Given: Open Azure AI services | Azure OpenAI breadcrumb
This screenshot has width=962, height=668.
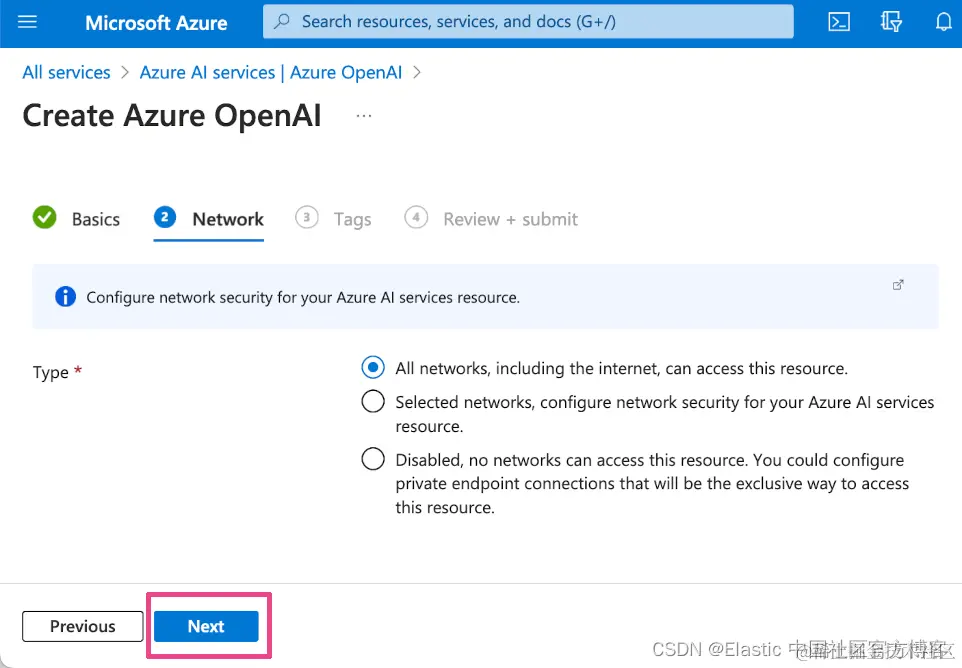Looking at the screenshot, I should (x=271, y=72).
